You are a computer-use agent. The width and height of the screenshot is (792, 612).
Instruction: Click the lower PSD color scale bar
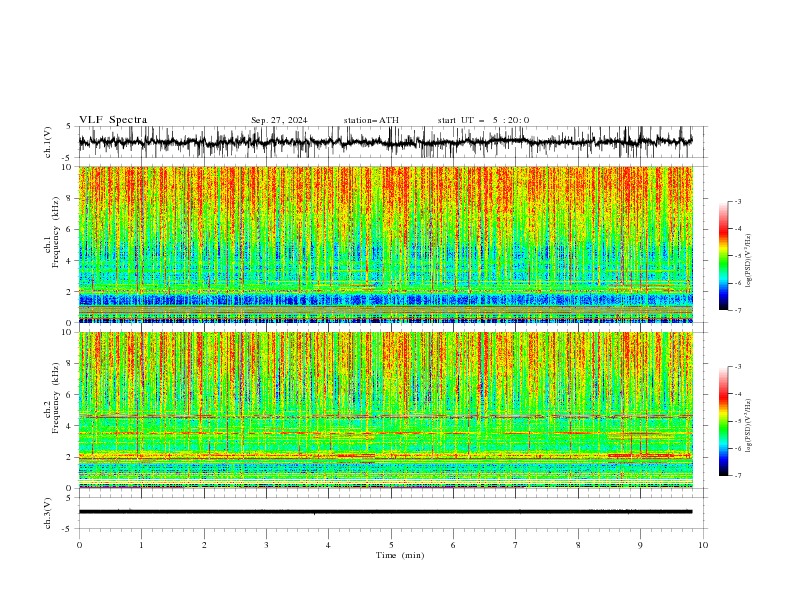click(723, 421)
